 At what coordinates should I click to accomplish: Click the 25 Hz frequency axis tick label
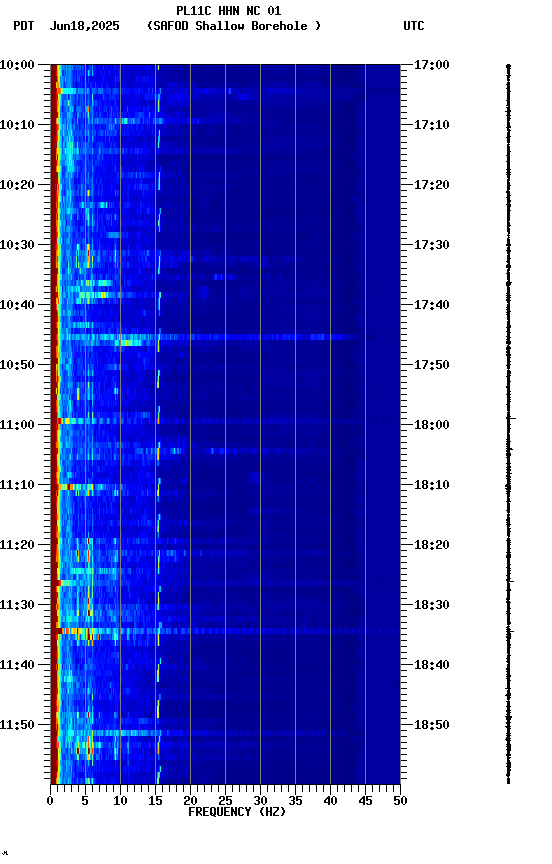point(225,801)
